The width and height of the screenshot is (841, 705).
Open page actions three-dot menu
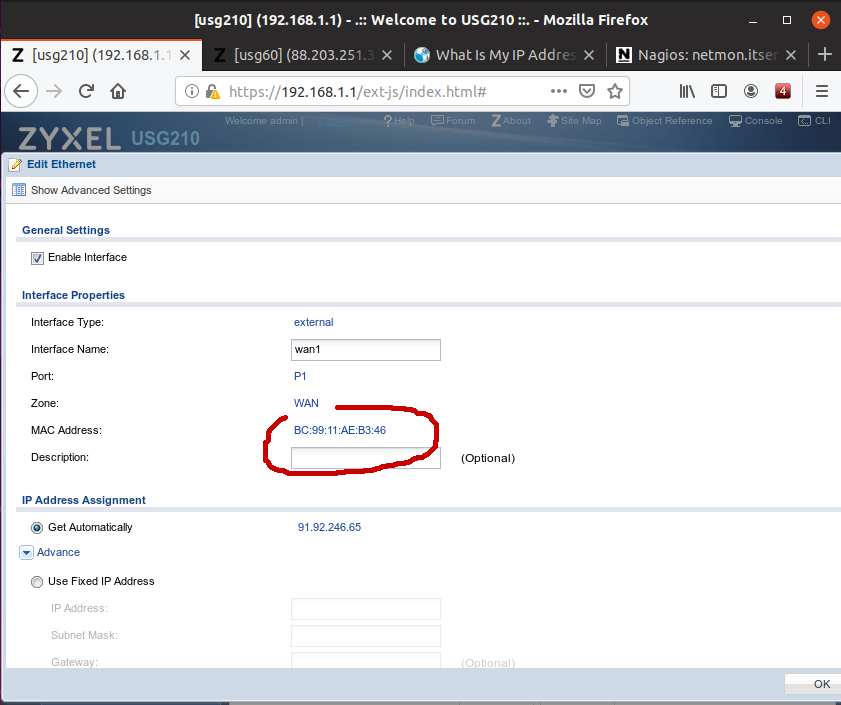pyautogui.click(x=559, y=91)
